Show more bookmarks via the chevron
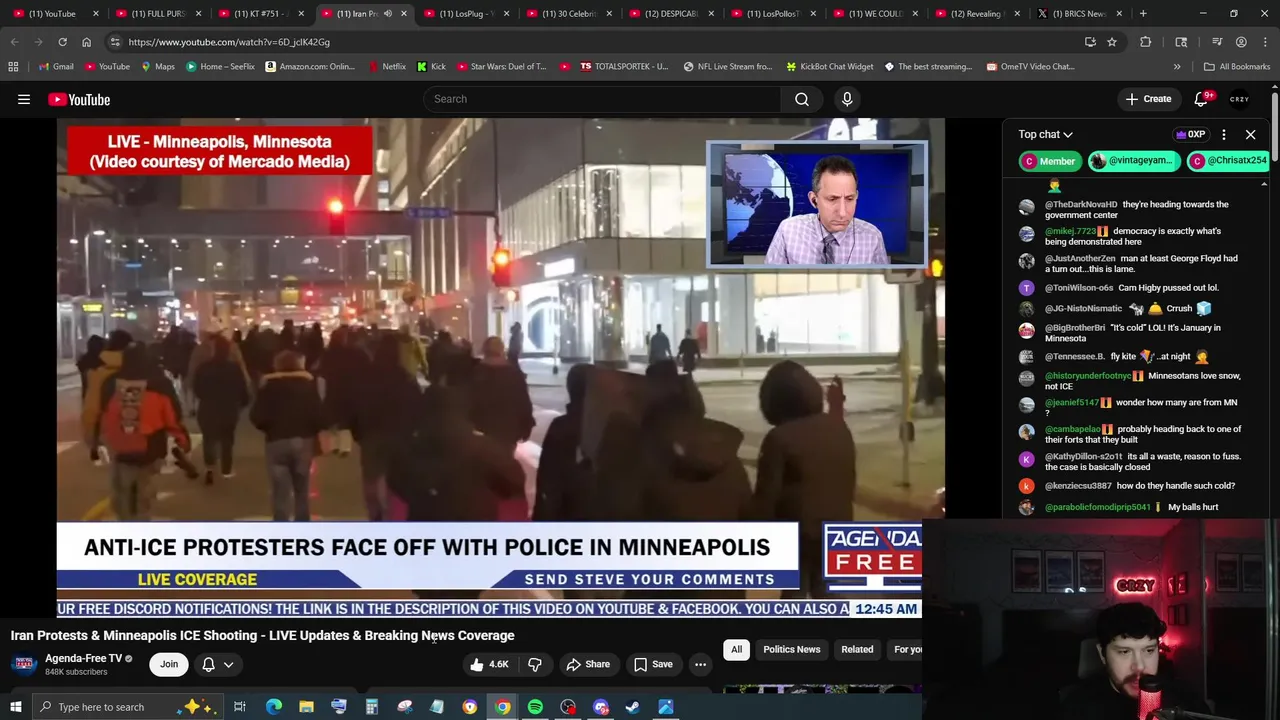The width and height of the screenshot is (1280, 720). [1177, 67]
